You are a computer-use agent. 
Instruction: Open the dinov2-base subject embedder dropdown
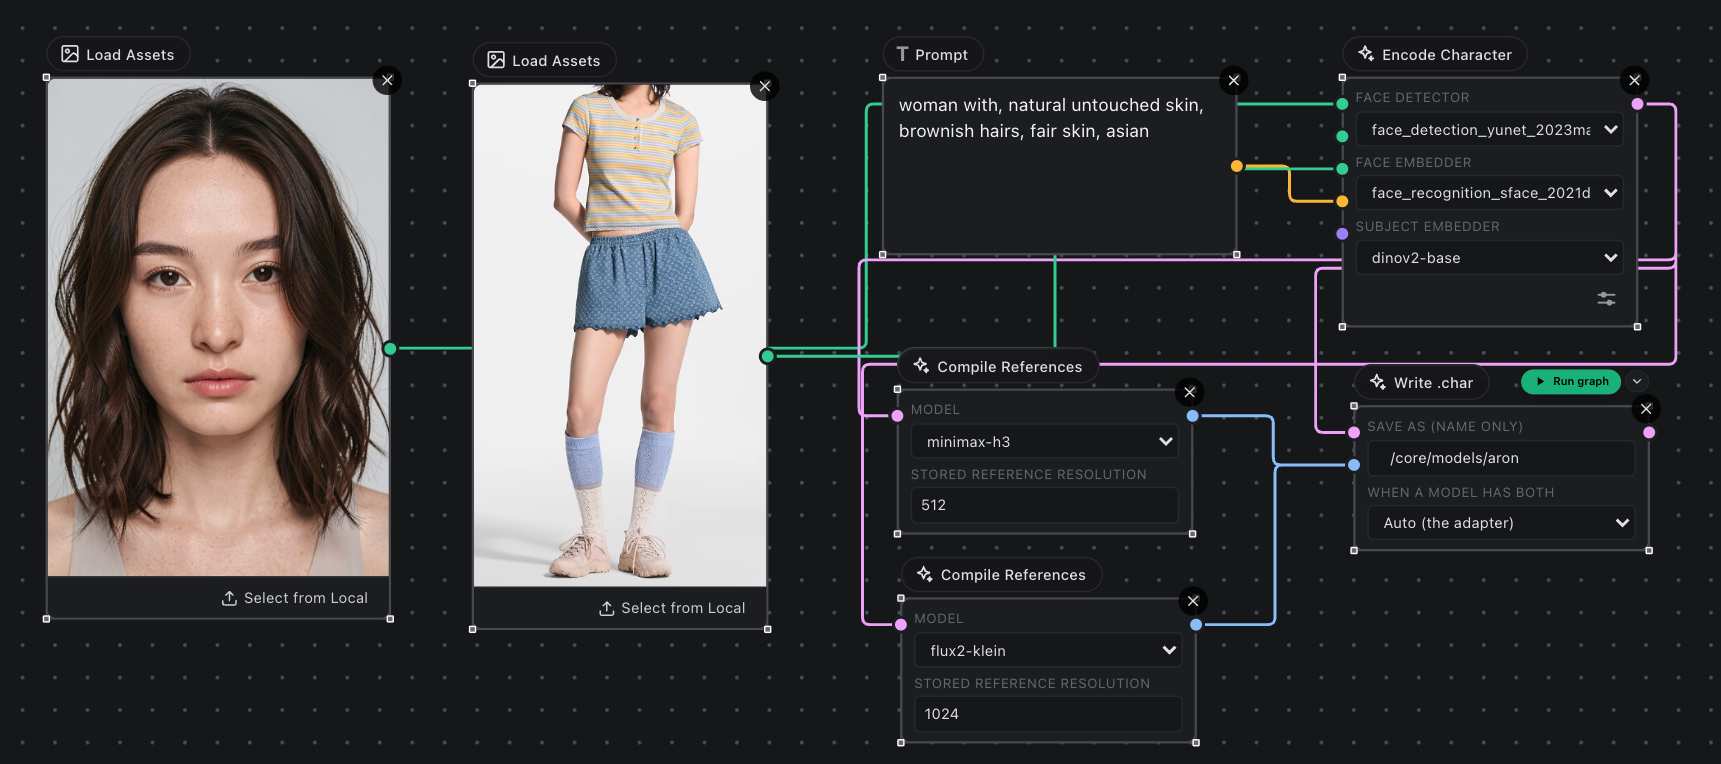coord(1490,257)
